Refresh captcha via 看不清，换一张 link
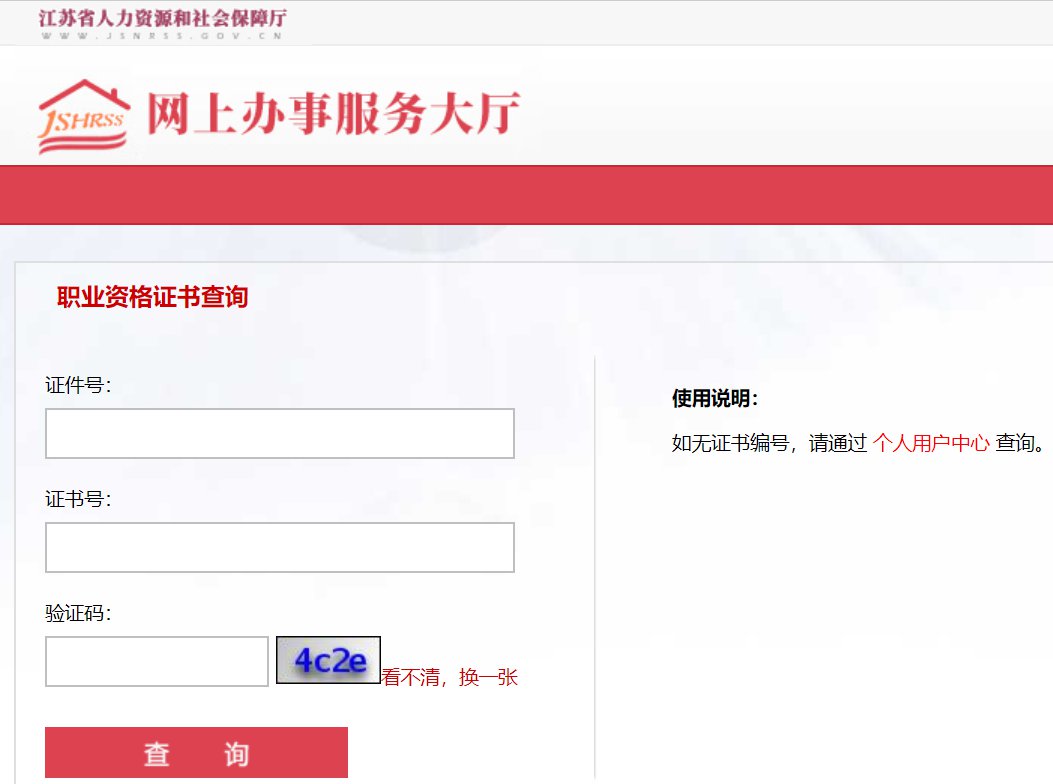 point(450,677)
